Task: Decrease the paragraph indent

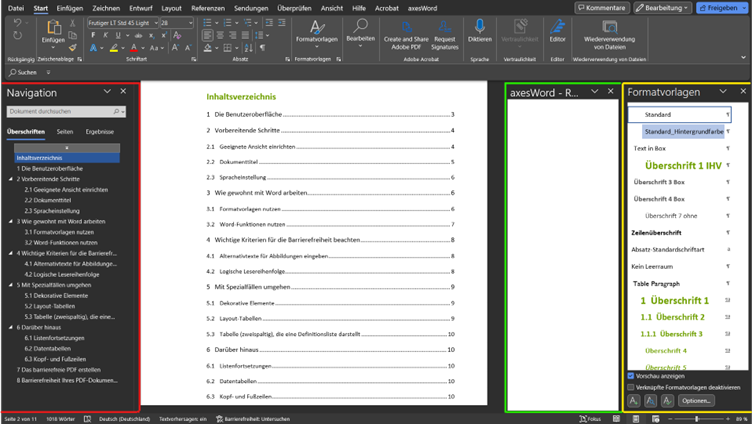Action: 269,23
